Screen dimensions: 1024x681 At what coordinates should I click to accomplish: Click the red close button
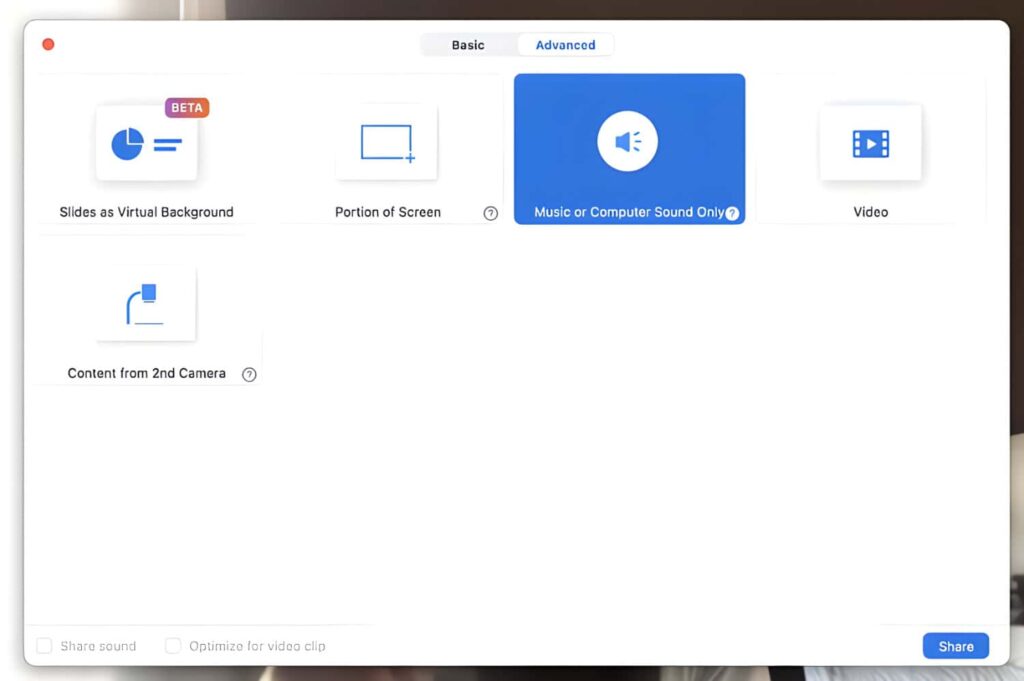[x=47, y=44]
